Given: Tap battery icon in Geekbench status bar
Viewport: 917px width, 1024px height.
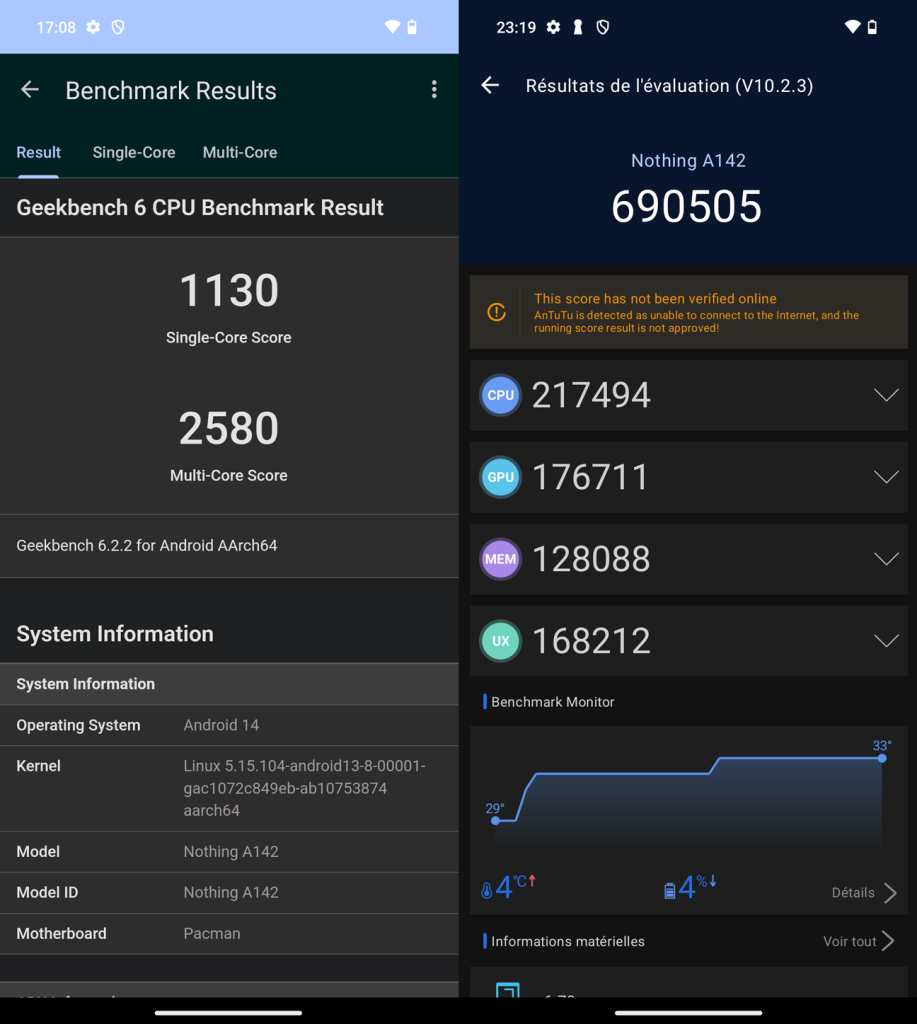Looking at the screenshot, I should click(412, 27).
